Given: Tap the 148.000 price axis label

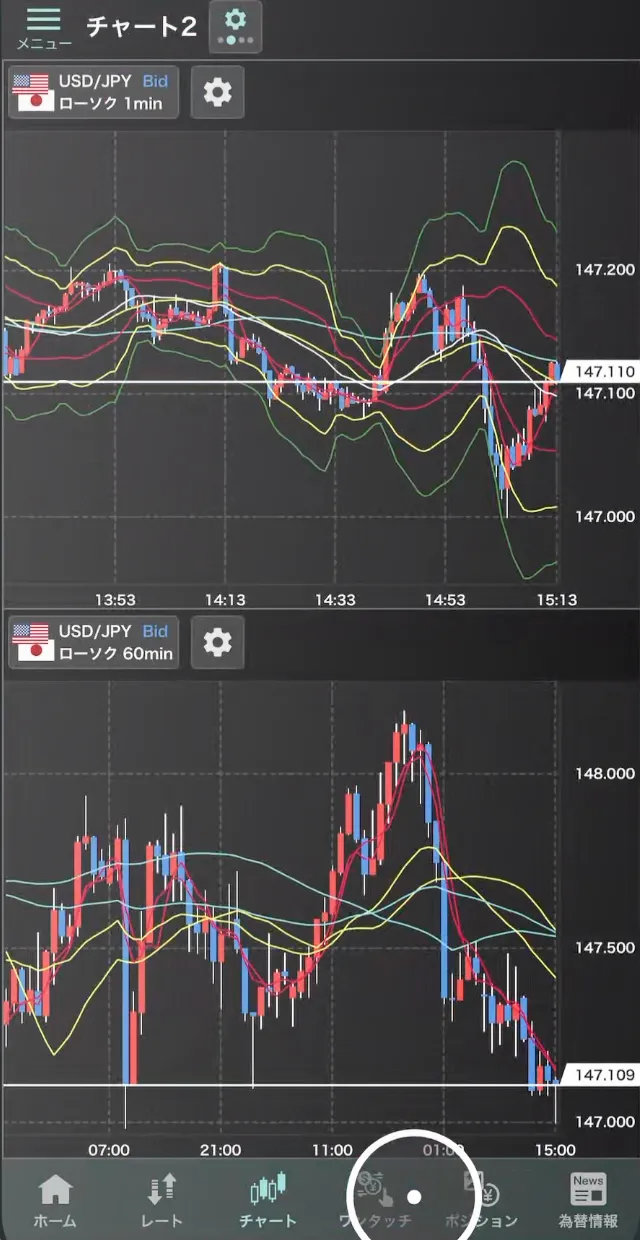Looking at the screenshot, I should pos(604,774).
